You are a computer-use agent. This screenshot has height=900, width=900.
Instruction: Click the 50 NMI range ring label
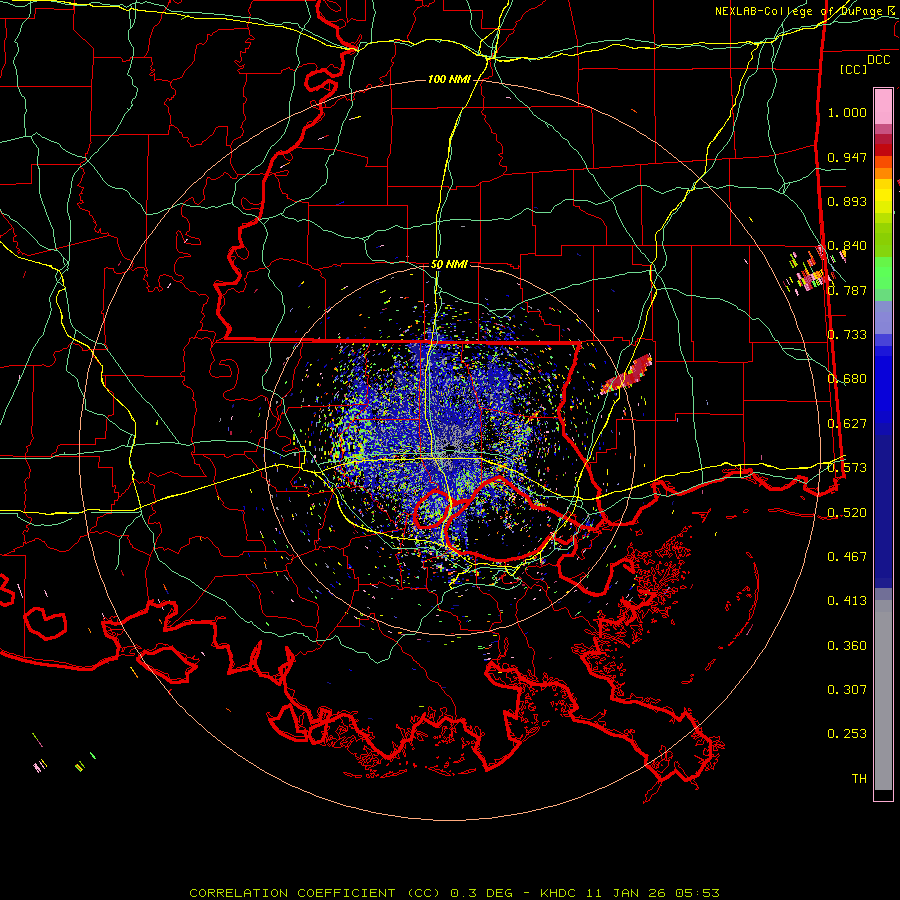coord(449,264)
